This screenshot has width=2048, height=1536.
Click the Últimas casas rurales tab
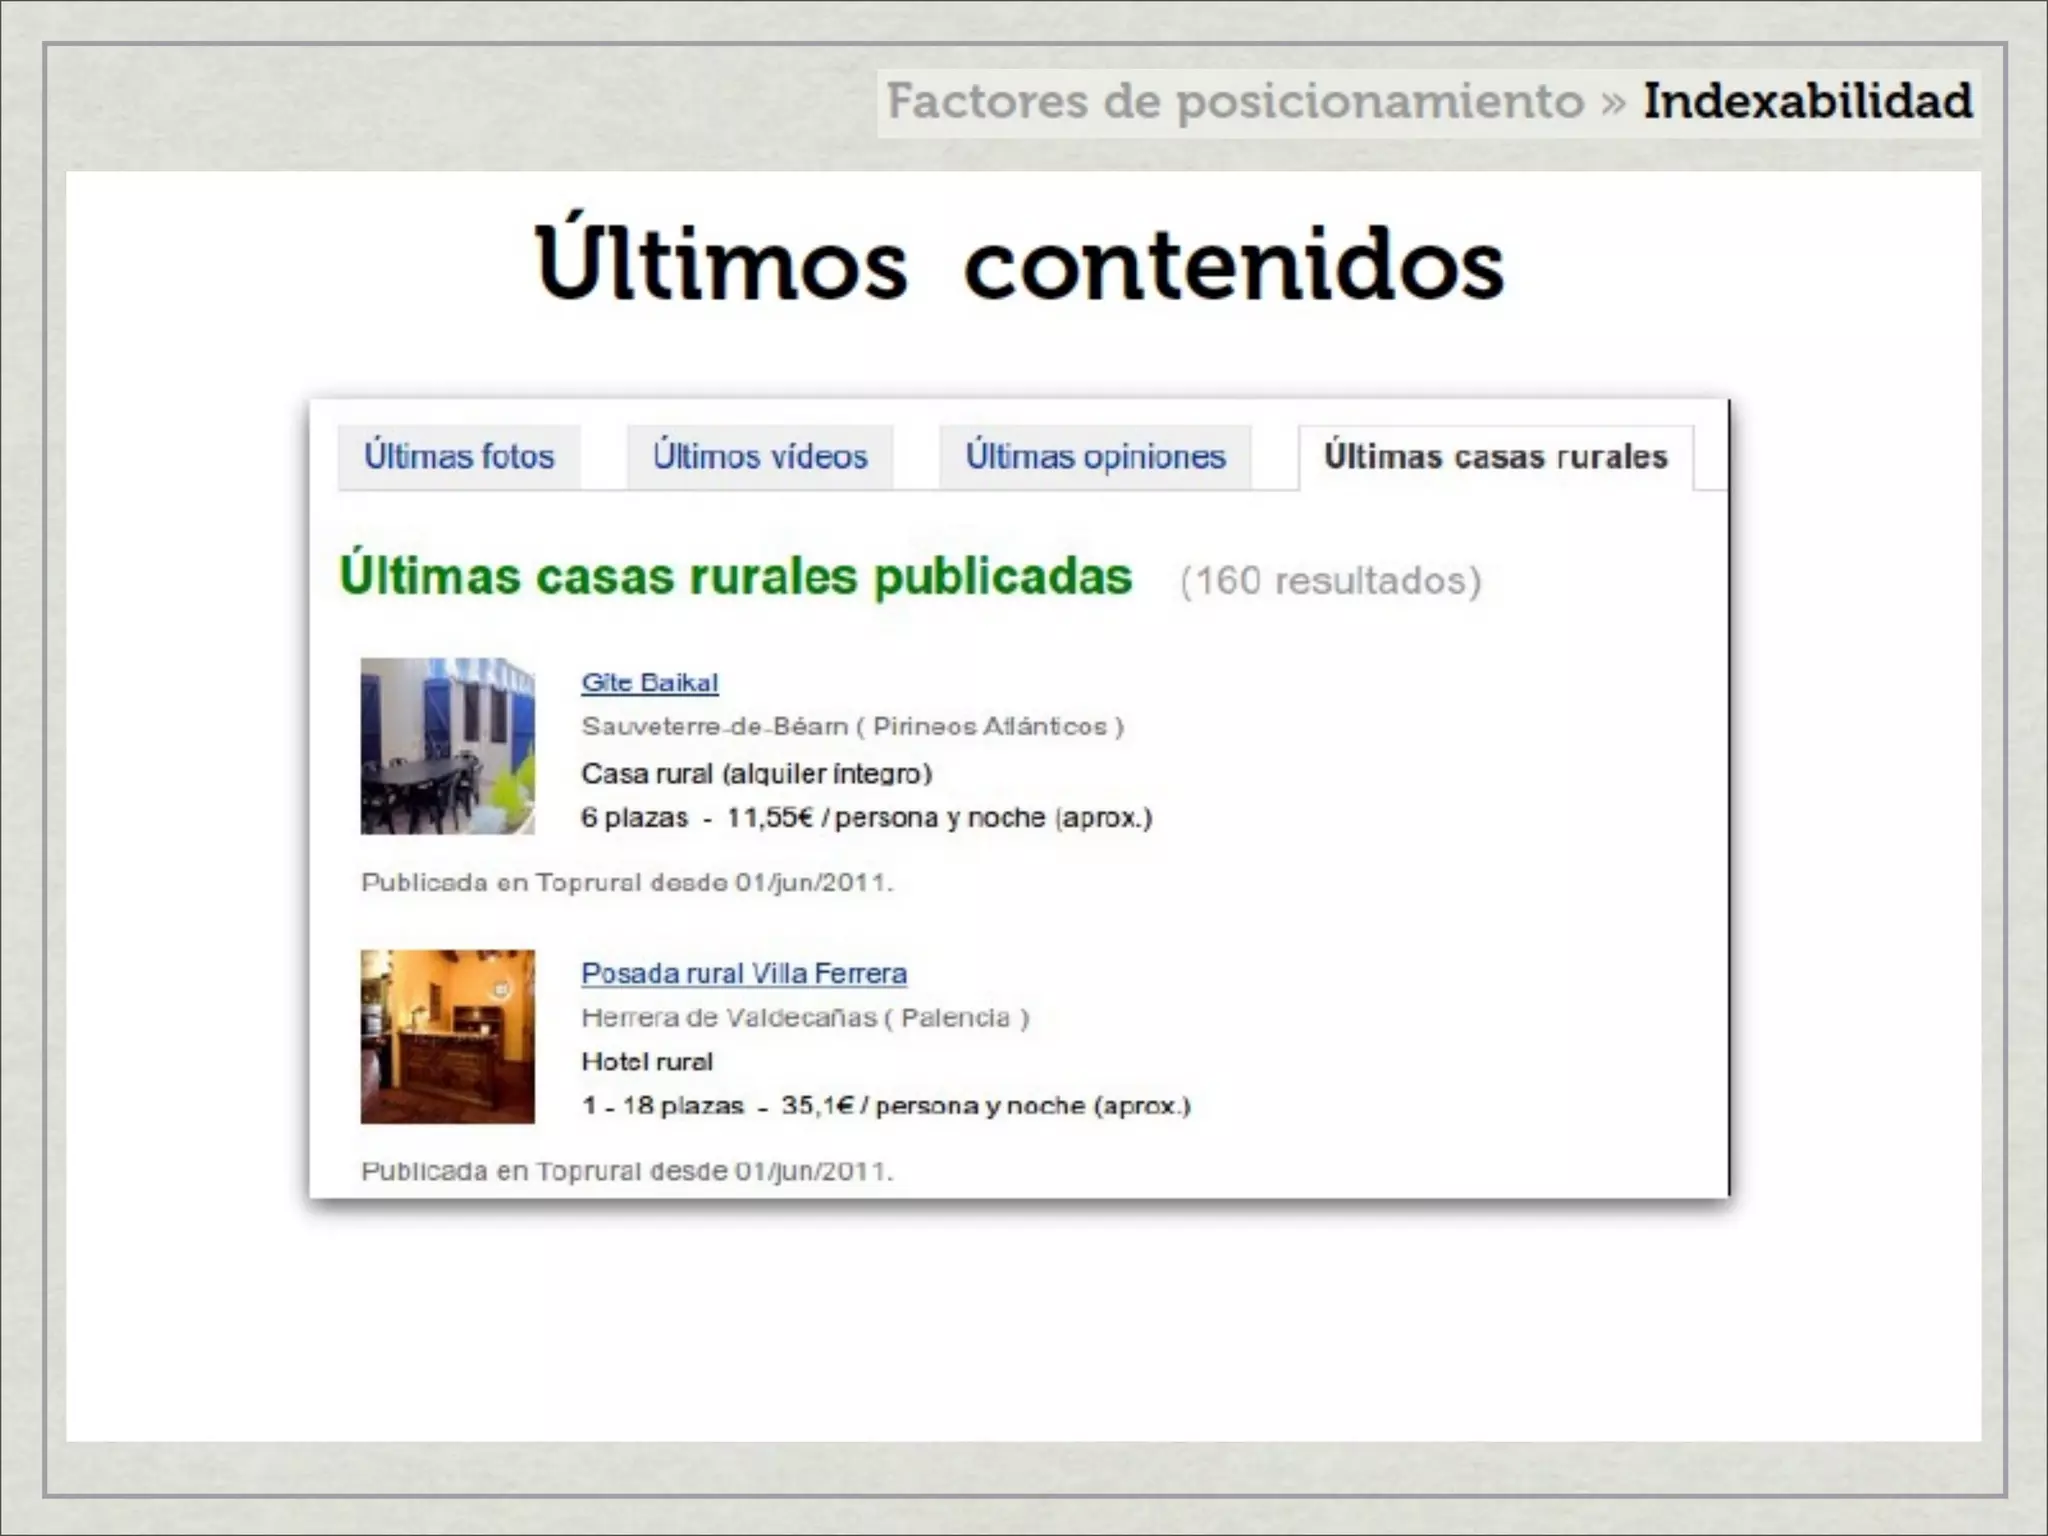1495,457
